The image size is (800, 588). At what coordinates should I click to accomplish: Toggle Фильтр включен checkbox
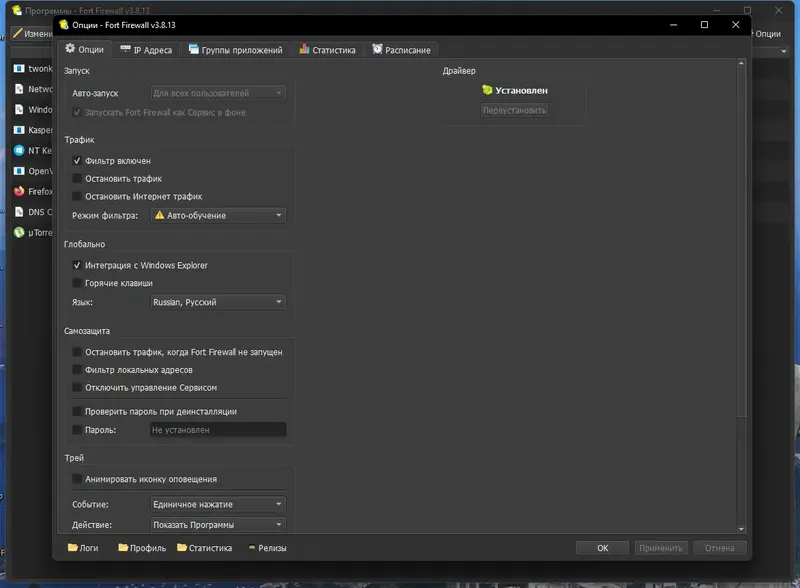tap(77, 160)
